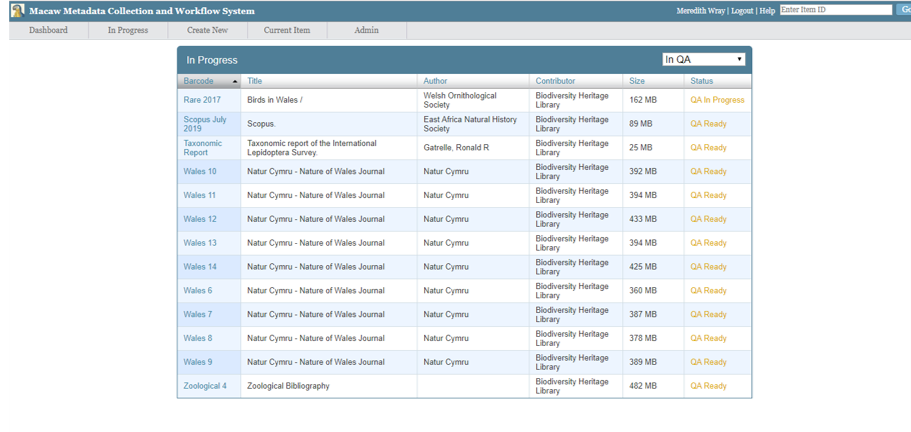The height and width of the screenshot is (432, 911).
Task: Open the Zoological 4 barcode link
Action: point(205,386)
